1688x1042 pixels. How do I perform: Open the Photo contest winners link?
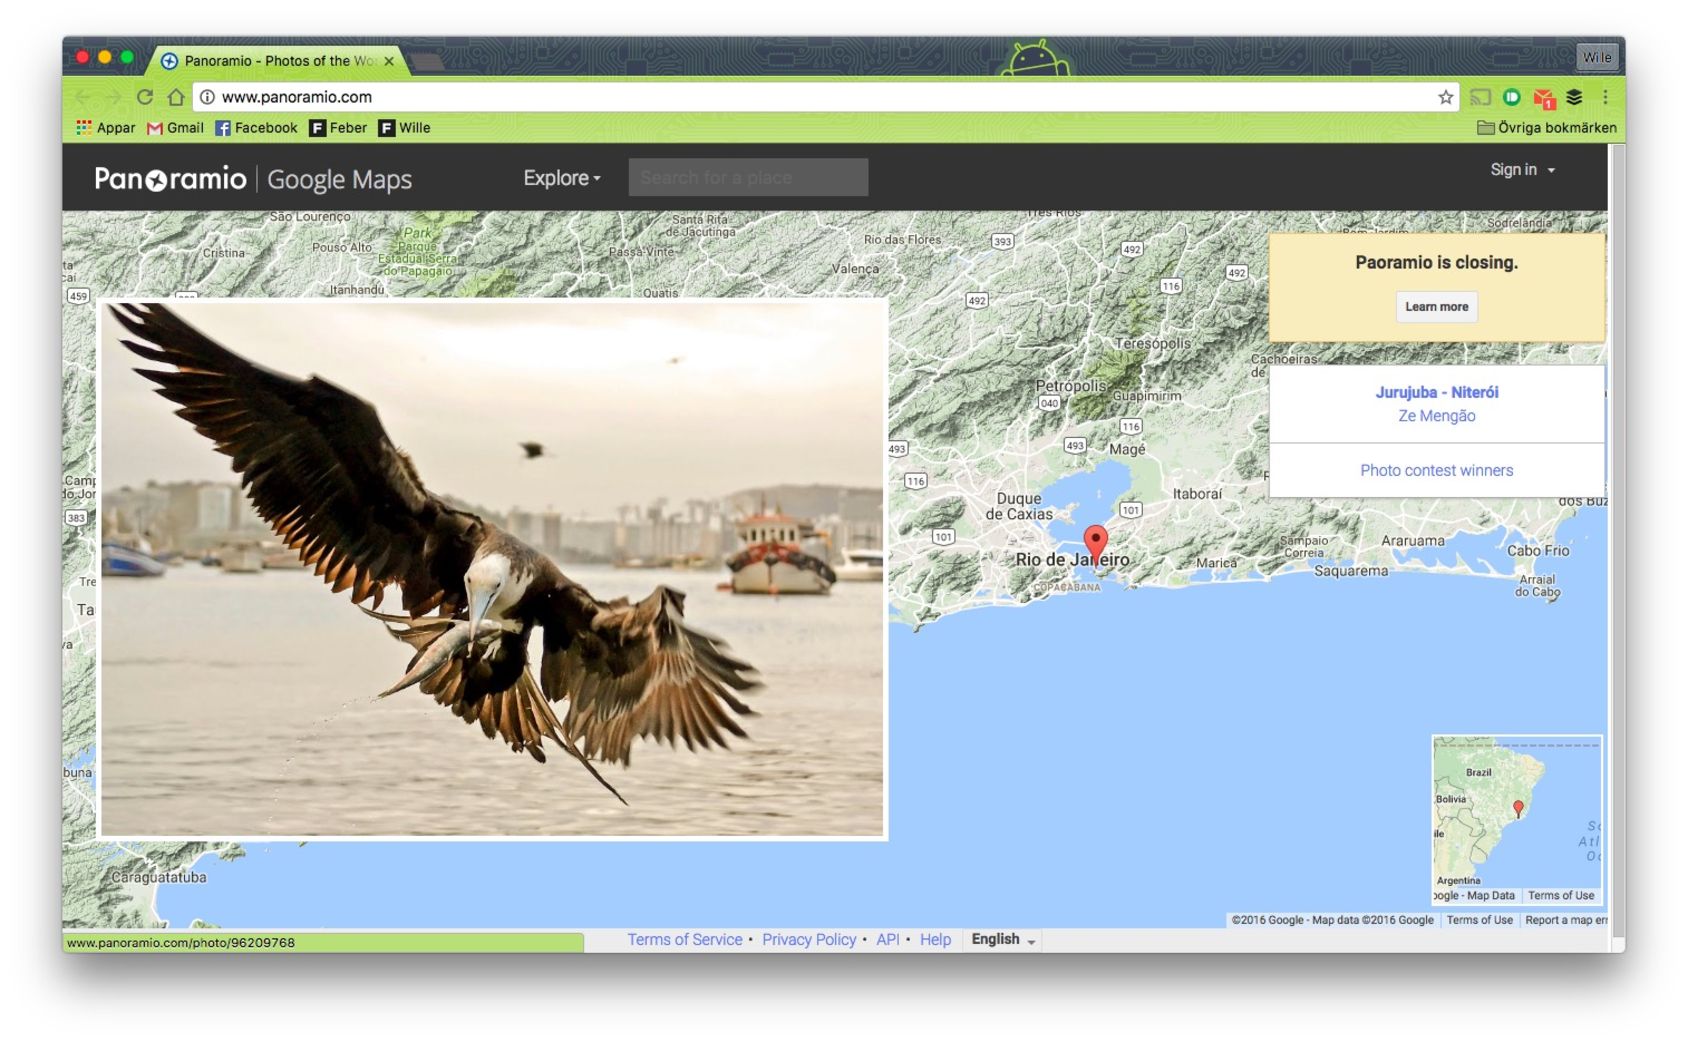tap(1436, 470)
